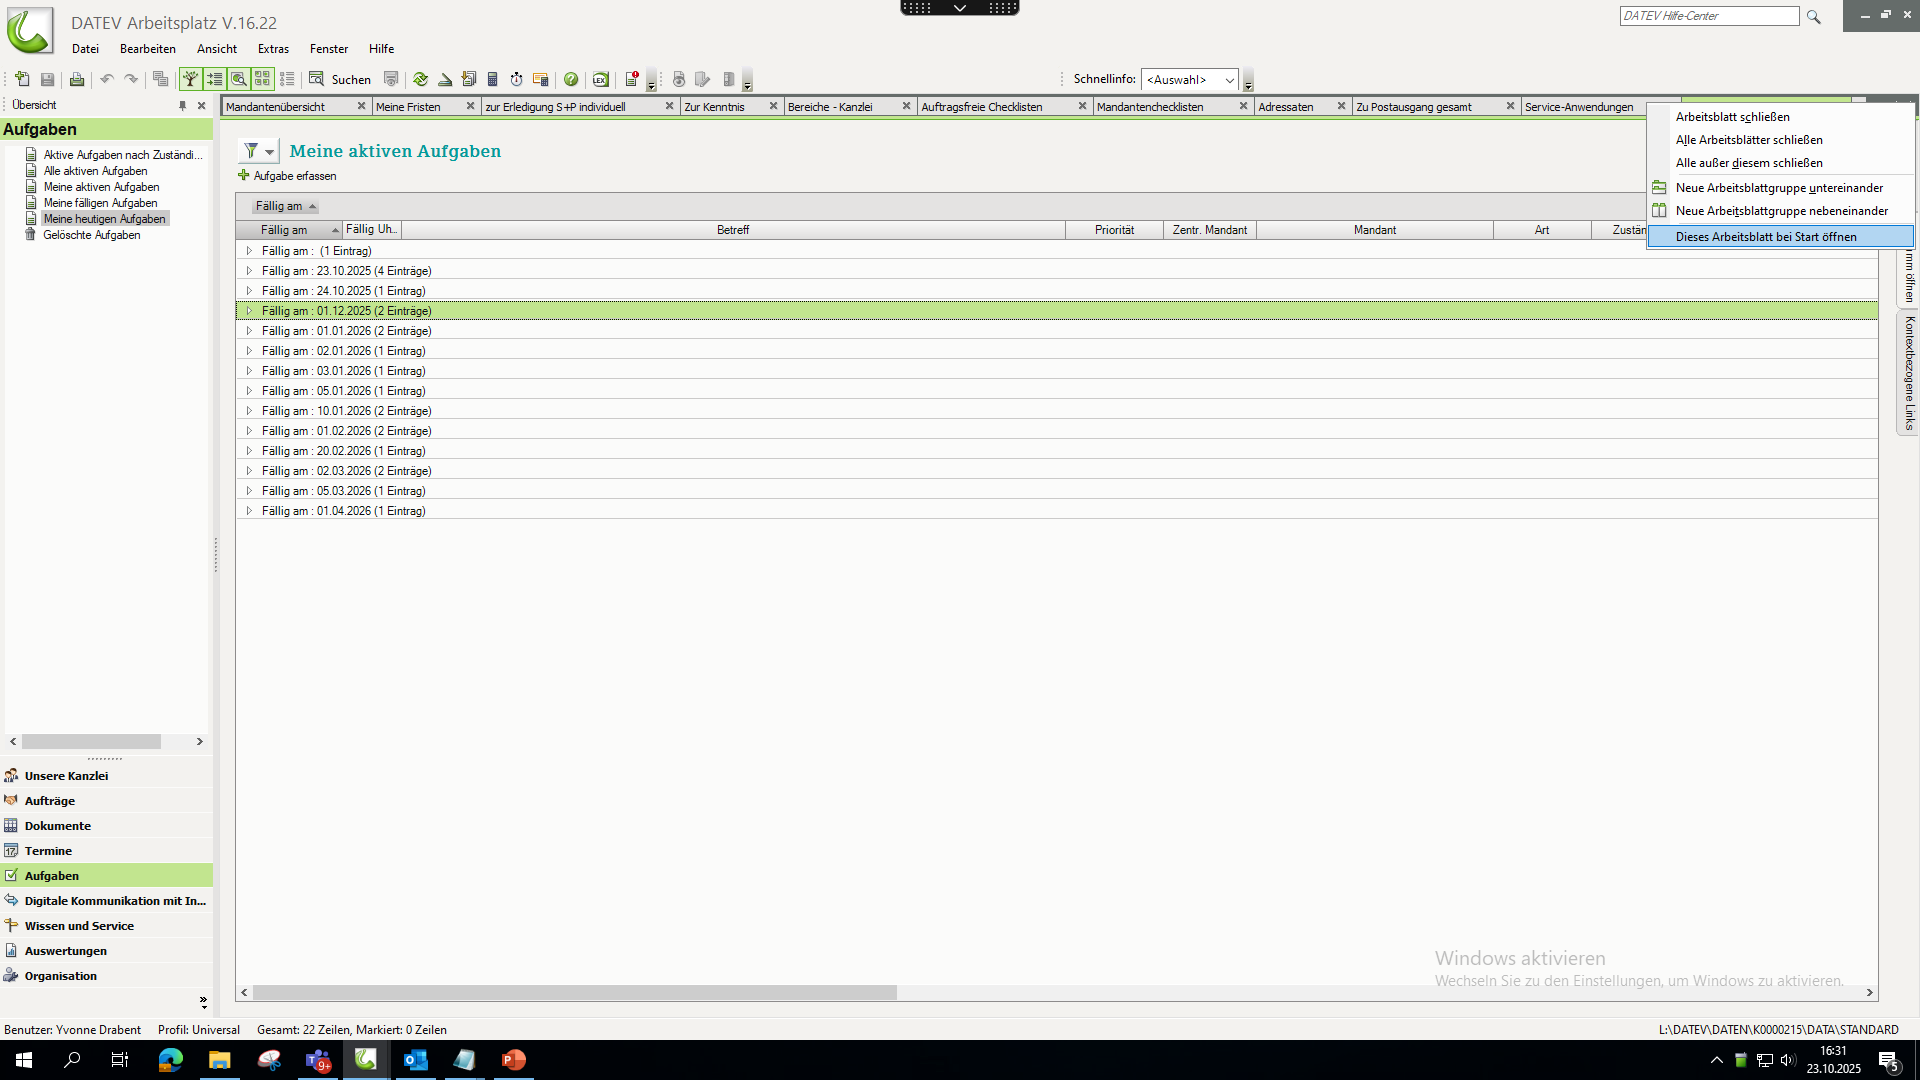This screenshot has height=1080, width=1920.
Task: Open Outlook from the Windows taskbar
Action: tap(415, 1060)
